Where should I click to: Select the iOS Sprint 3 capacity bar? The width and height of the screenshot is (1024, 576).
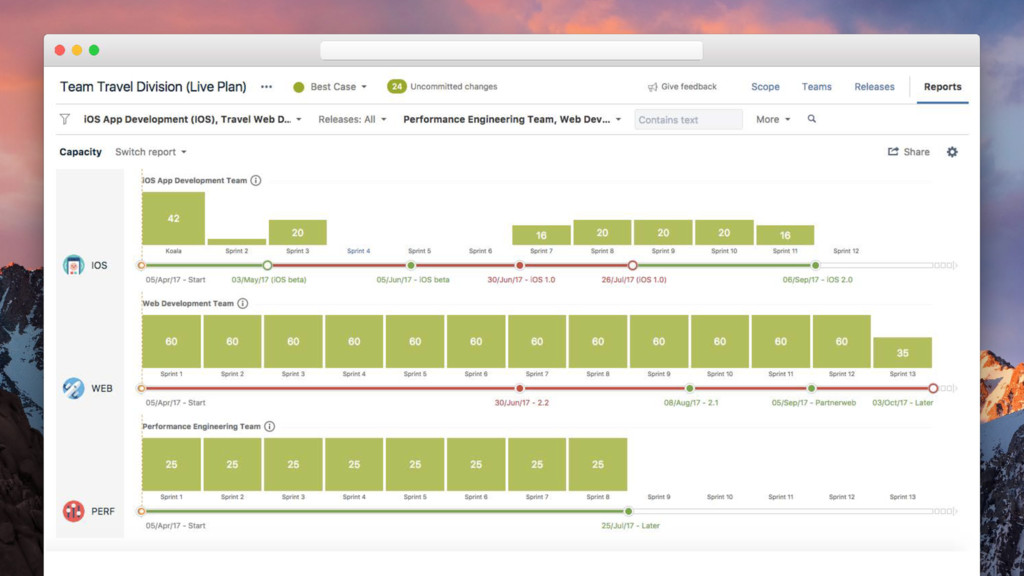[x=298, y=232]
